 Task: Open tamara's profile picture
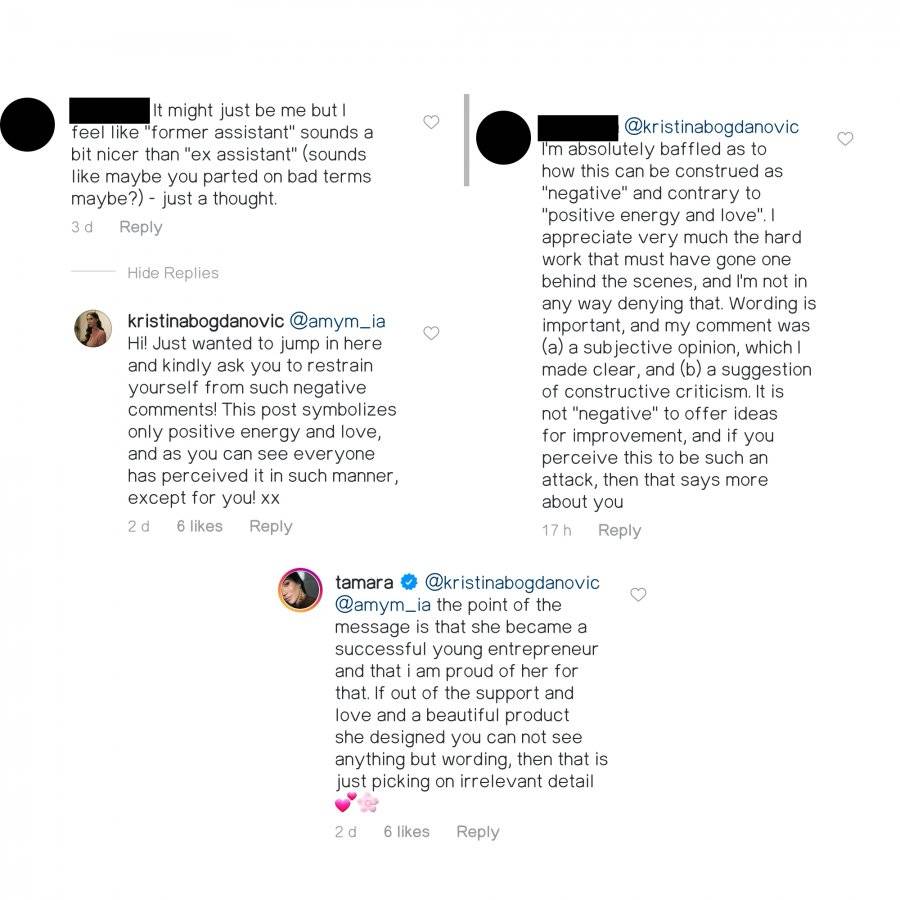(x=300, y=589)
